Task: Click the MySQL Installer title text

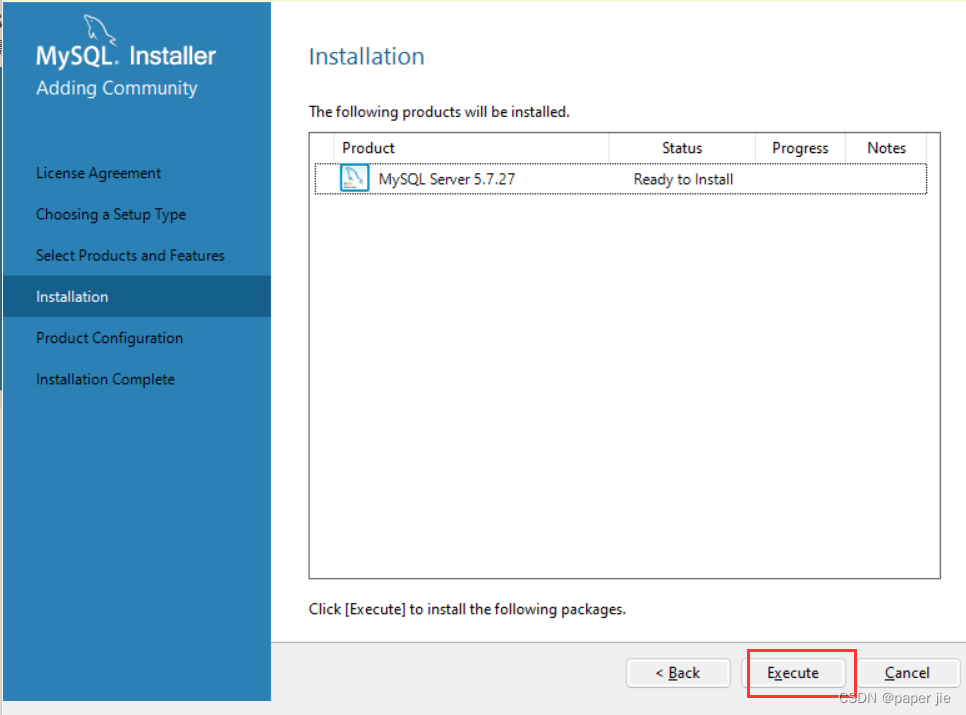Action: coord(126,56)
